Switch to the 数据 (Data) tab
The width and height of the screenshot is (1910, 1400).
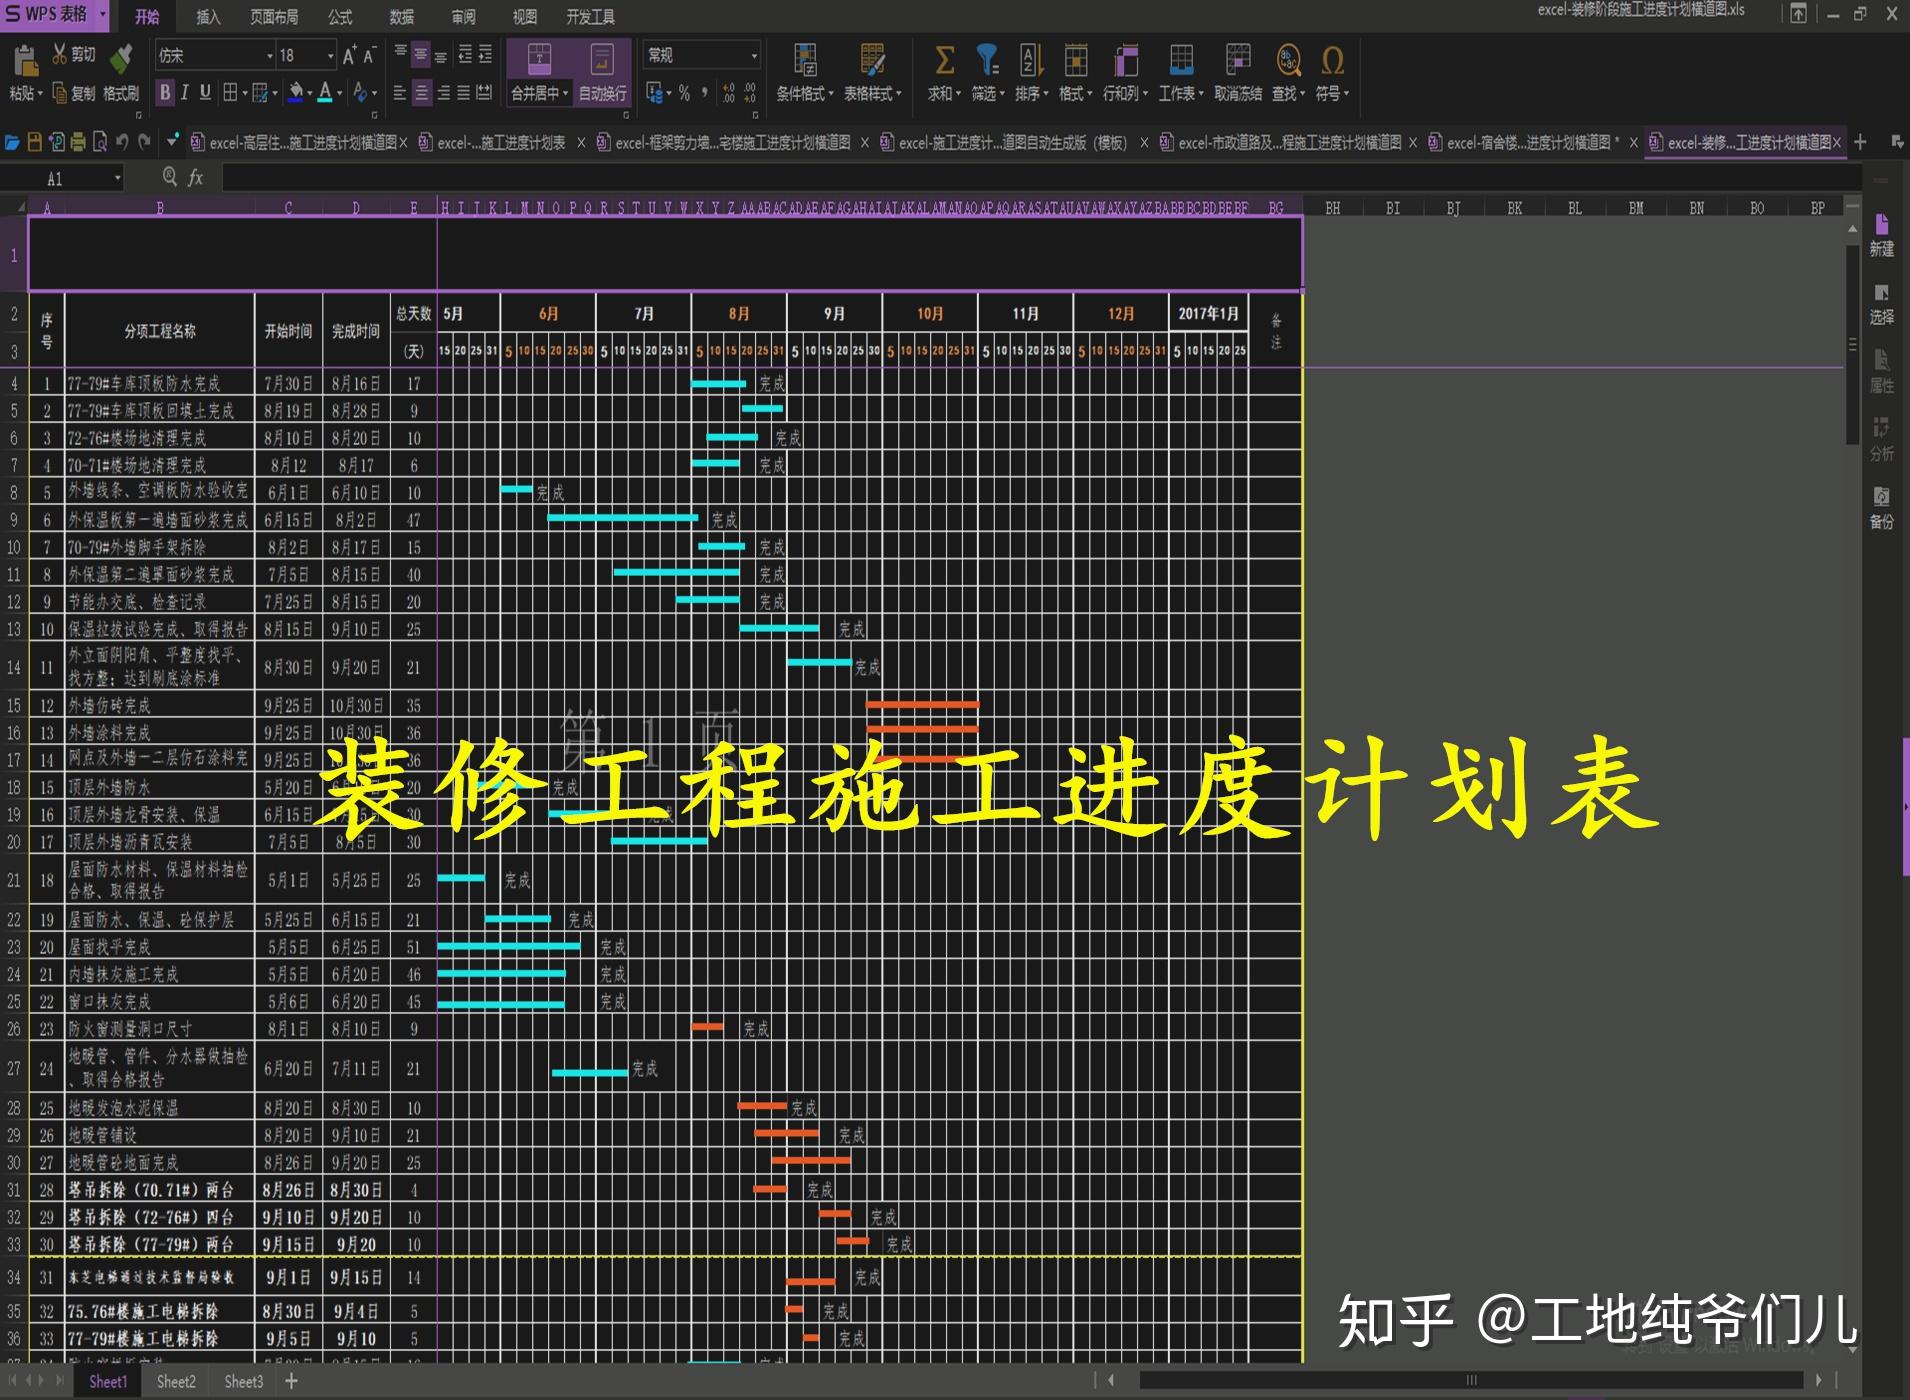(402, 17)
